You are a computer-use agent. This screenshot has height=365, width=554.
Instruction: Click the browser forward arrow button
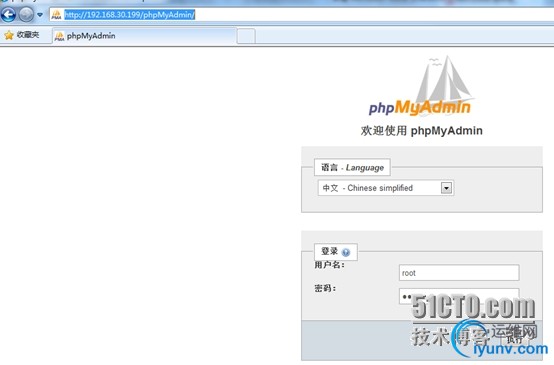tap(26, 15)
